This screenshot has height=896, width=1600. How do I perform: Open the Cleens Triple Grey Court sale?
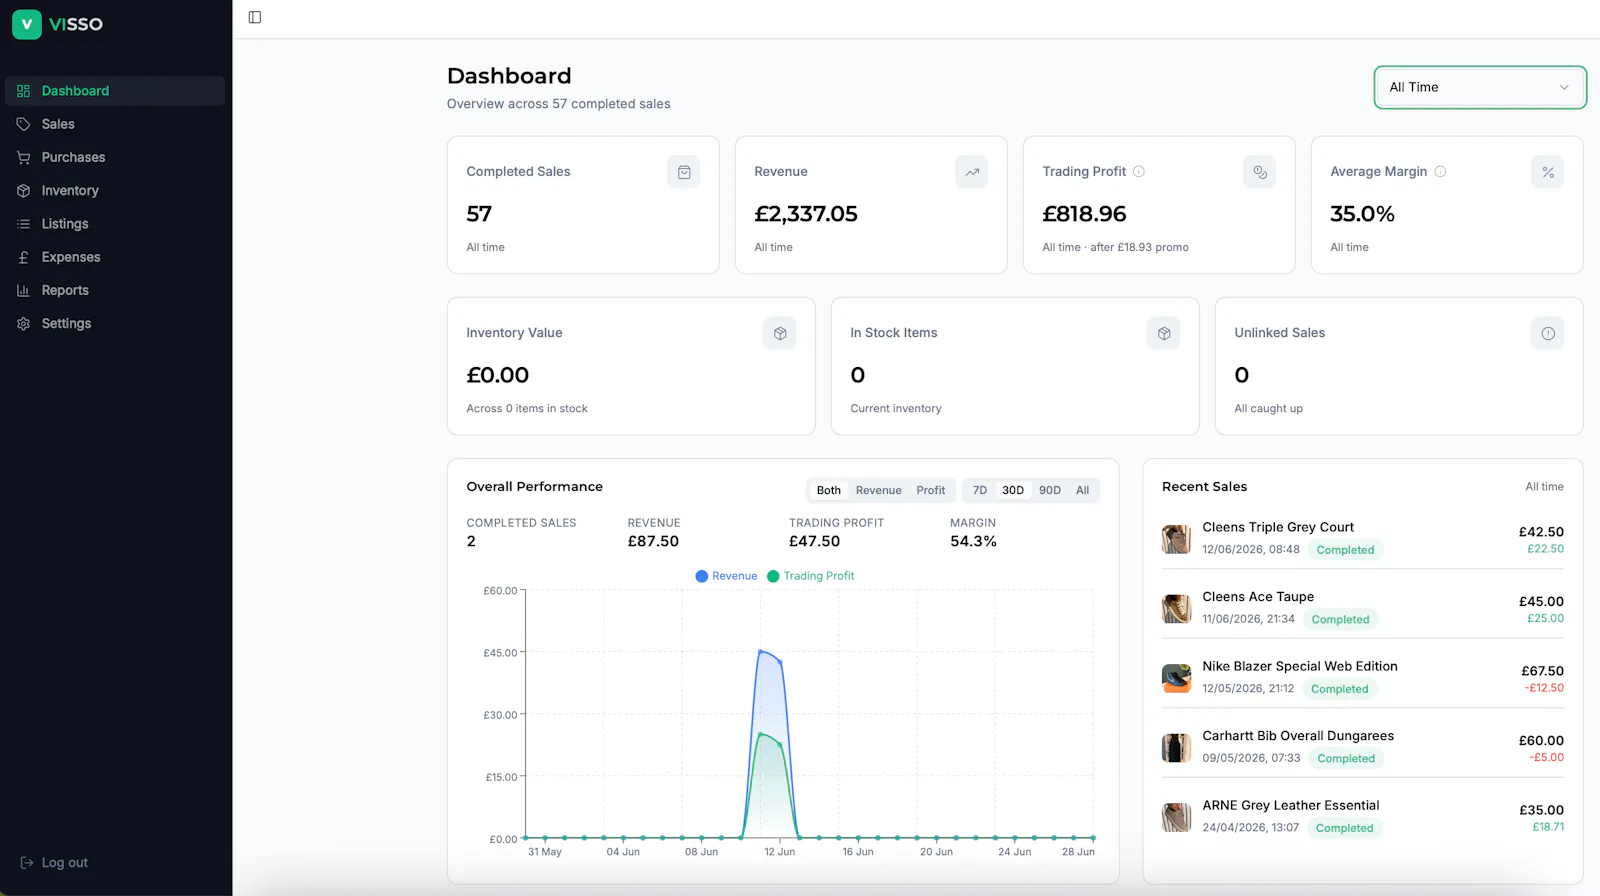[x=1363, y=539]
